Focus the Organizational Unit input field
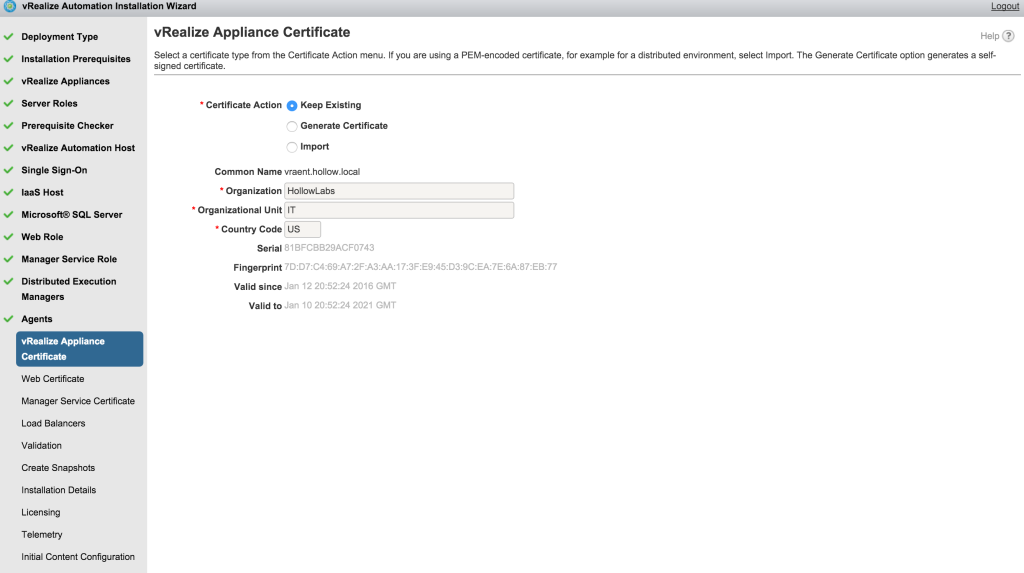This screenshot has height=573, width=1024. (398, 210)
